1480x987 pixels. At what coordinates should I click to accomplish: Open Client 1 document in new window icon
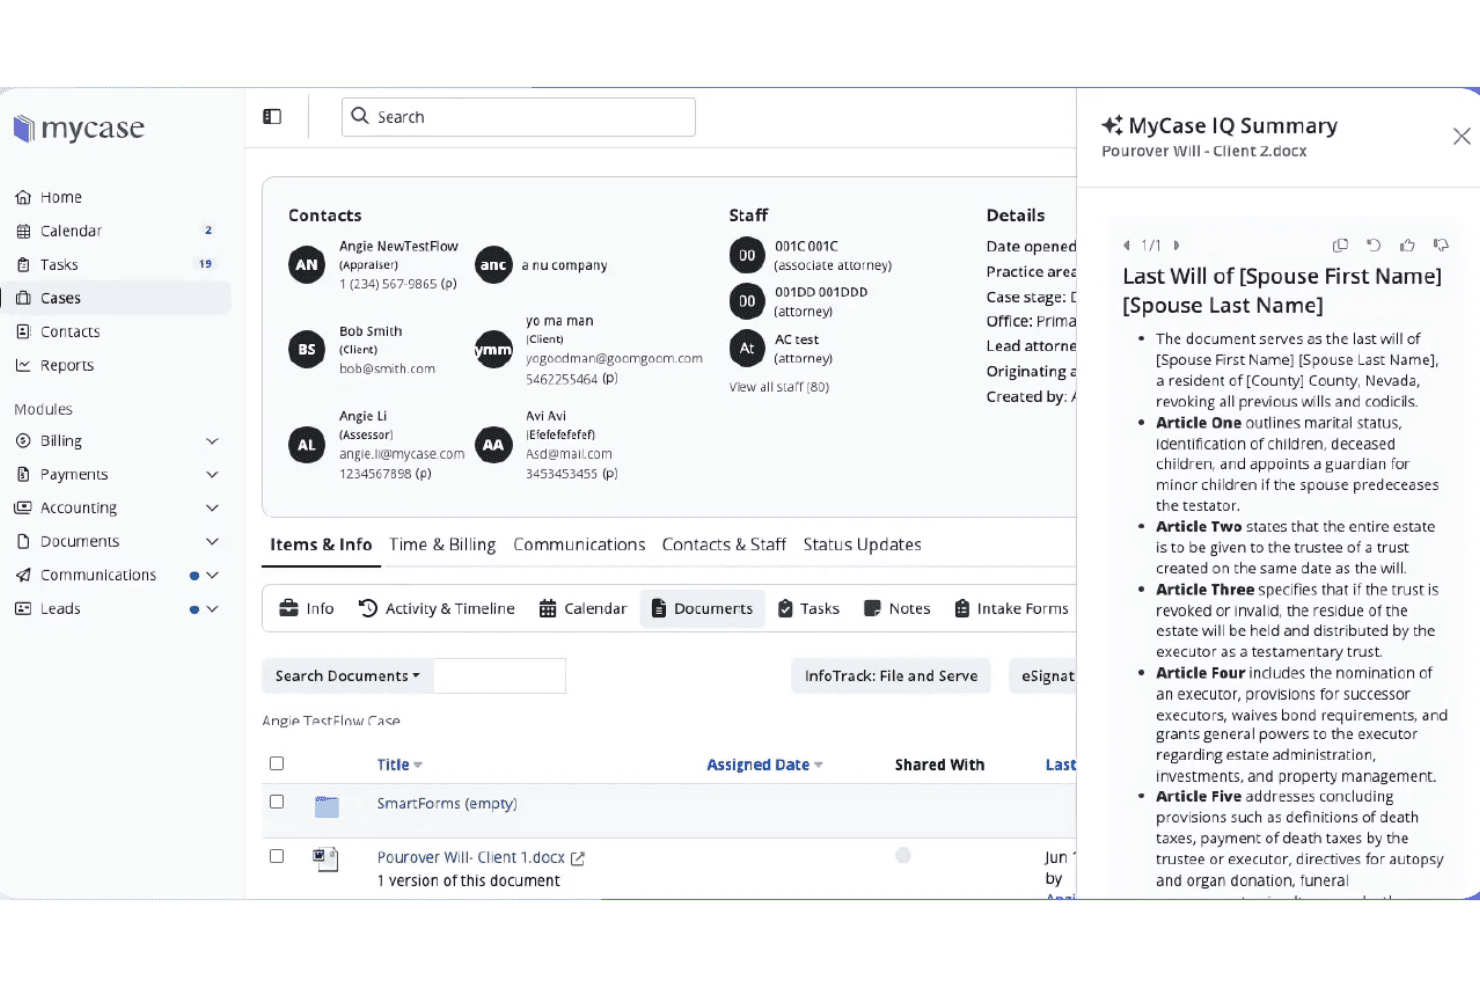click(577, 859)
